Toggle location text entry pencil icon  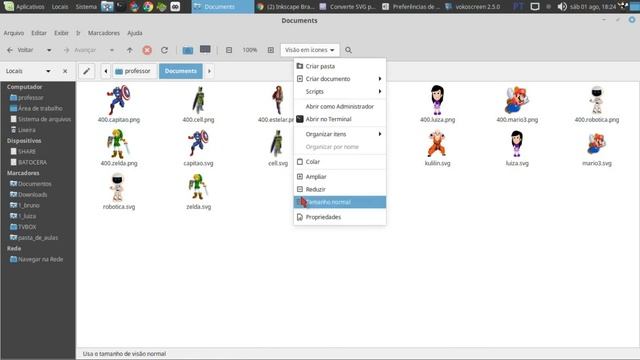[x=87, y=71]
